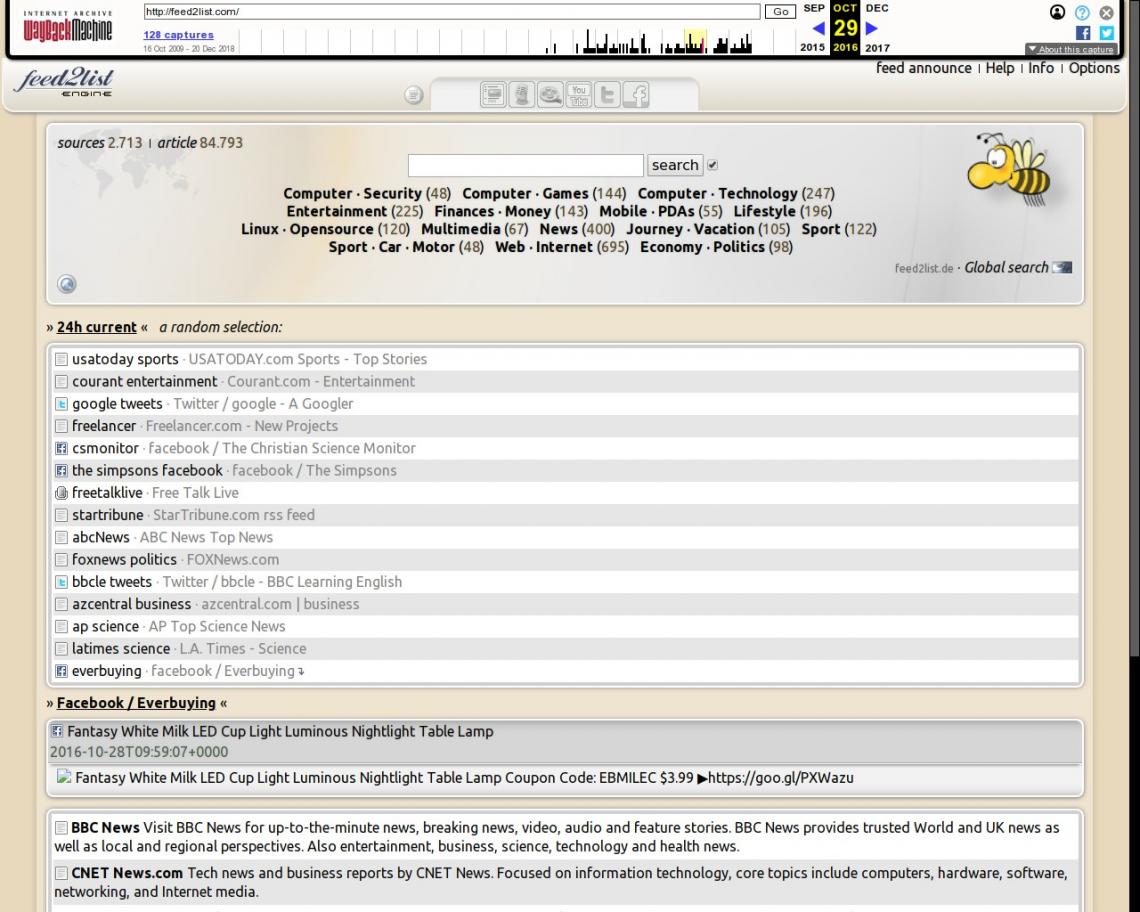Open the Computer · Security category
Viewport: 1140px width, 912px height.
(352, 193)
